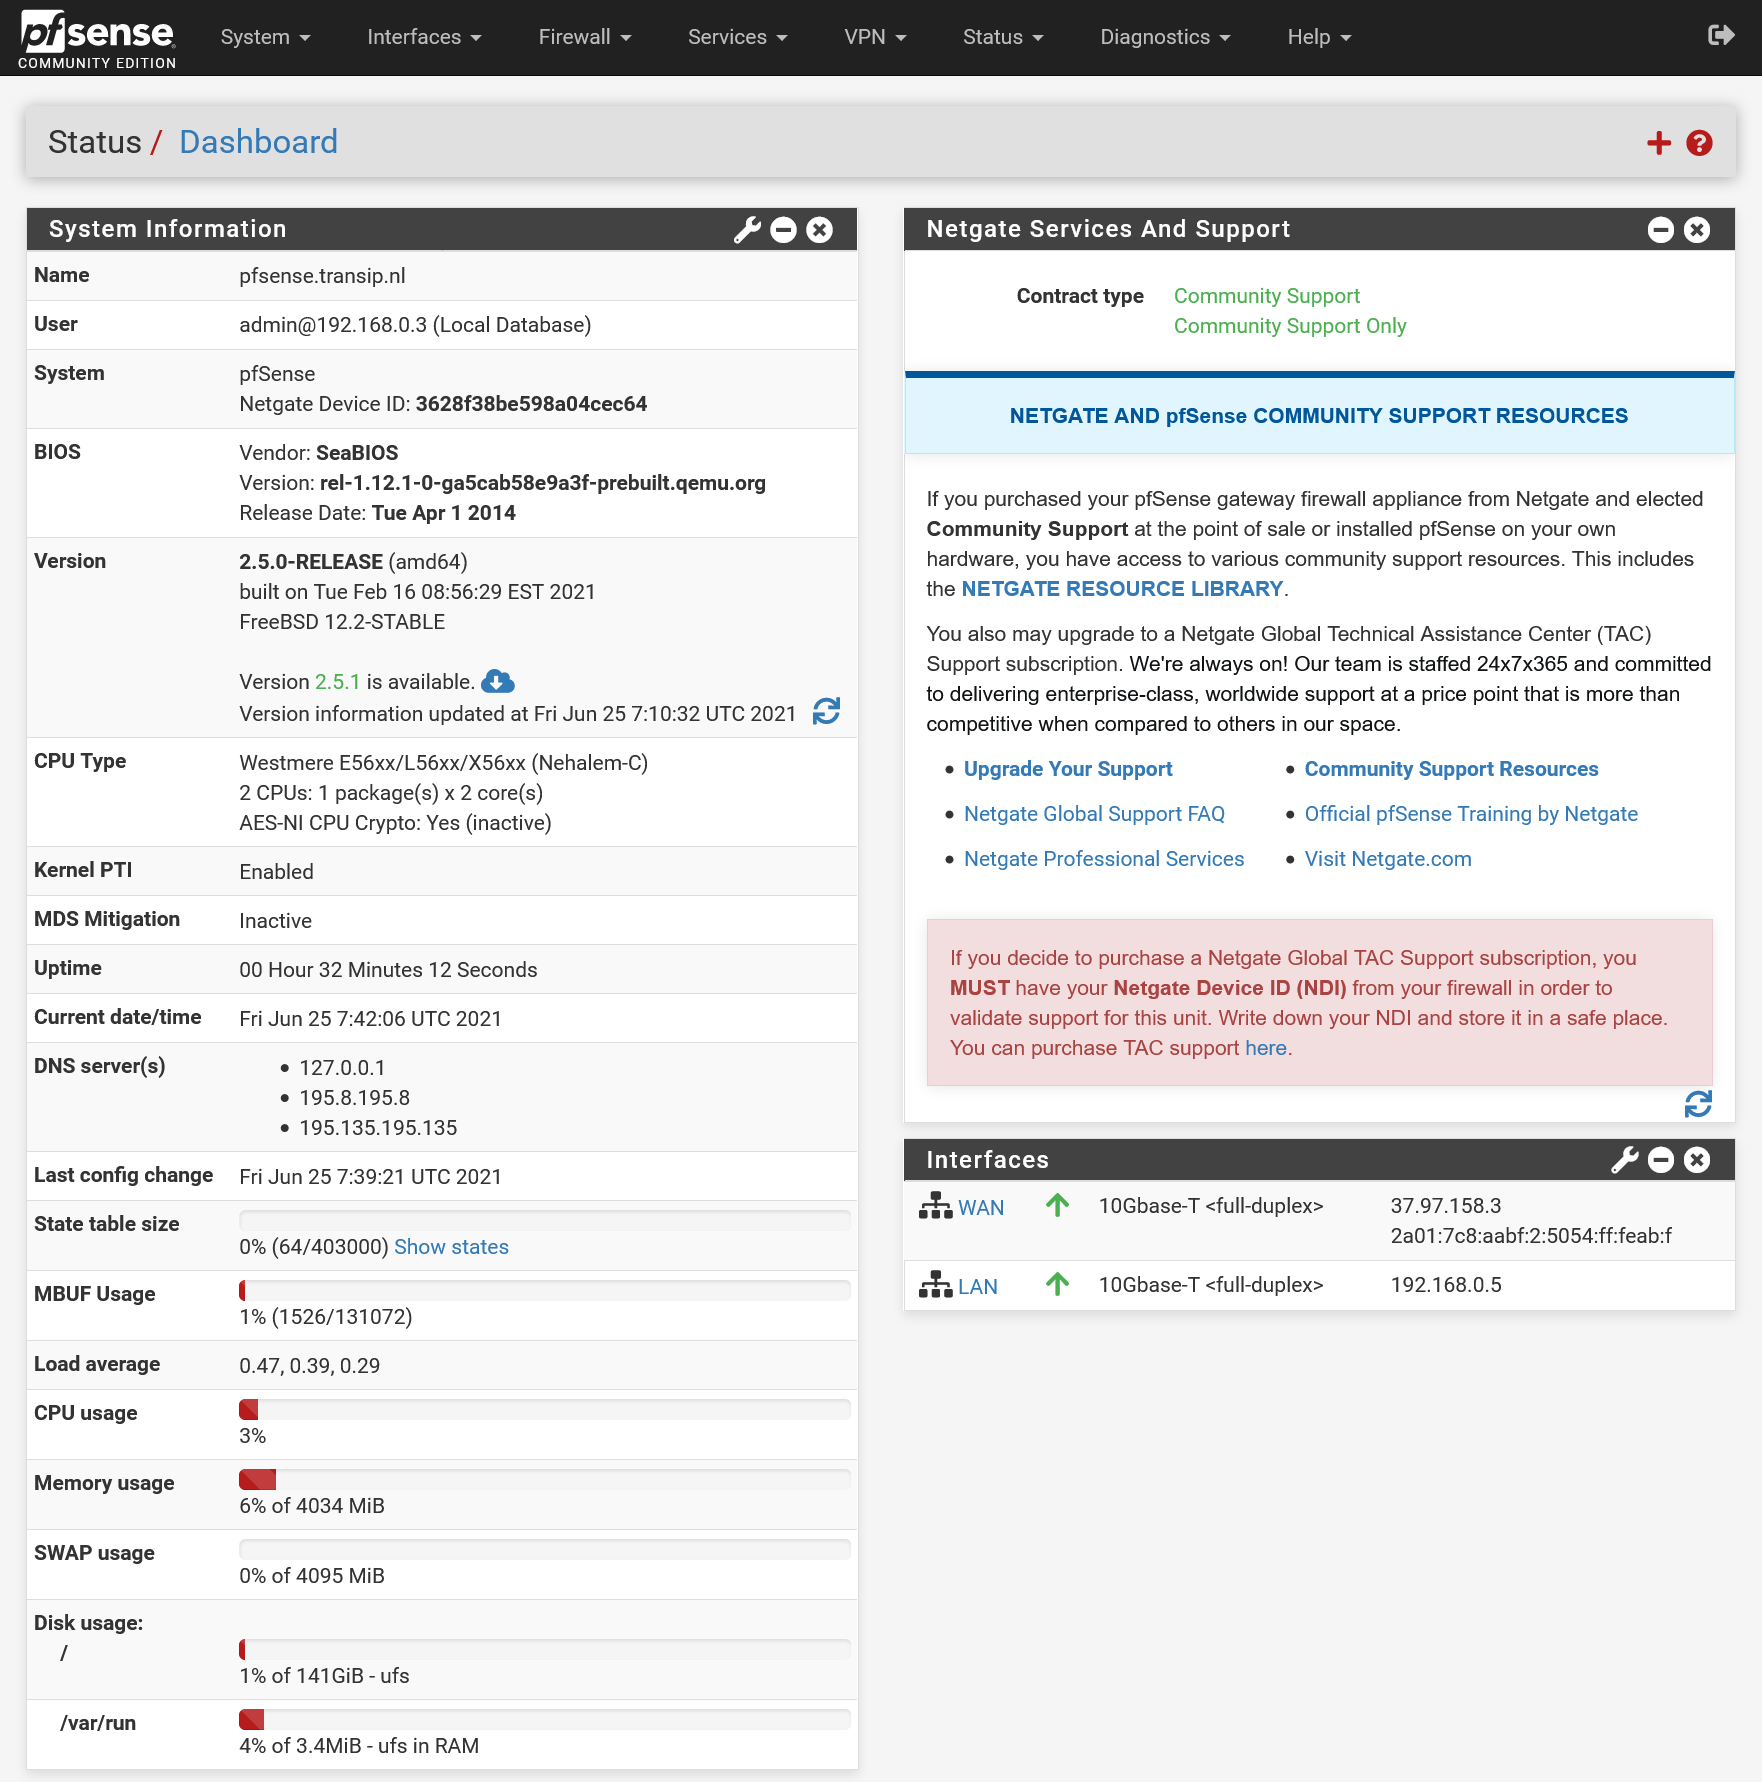
Task: Minimize the Interfaces widget
Action: (1661, 1160)
